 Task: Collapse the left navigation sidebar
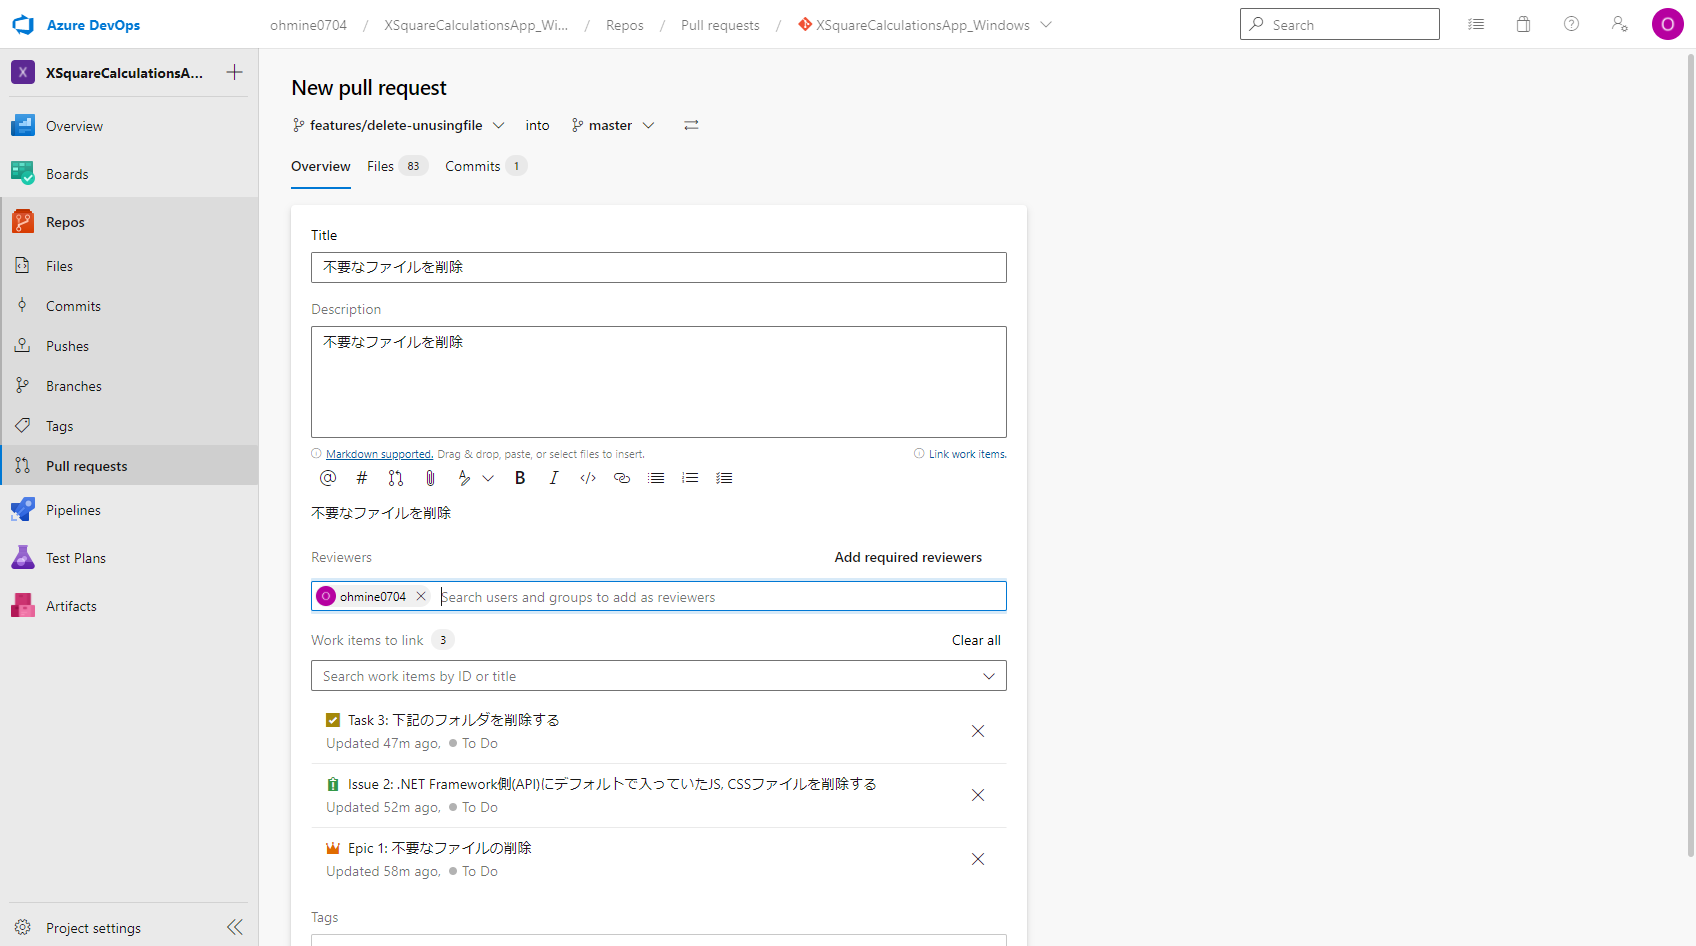coord(235,927)
